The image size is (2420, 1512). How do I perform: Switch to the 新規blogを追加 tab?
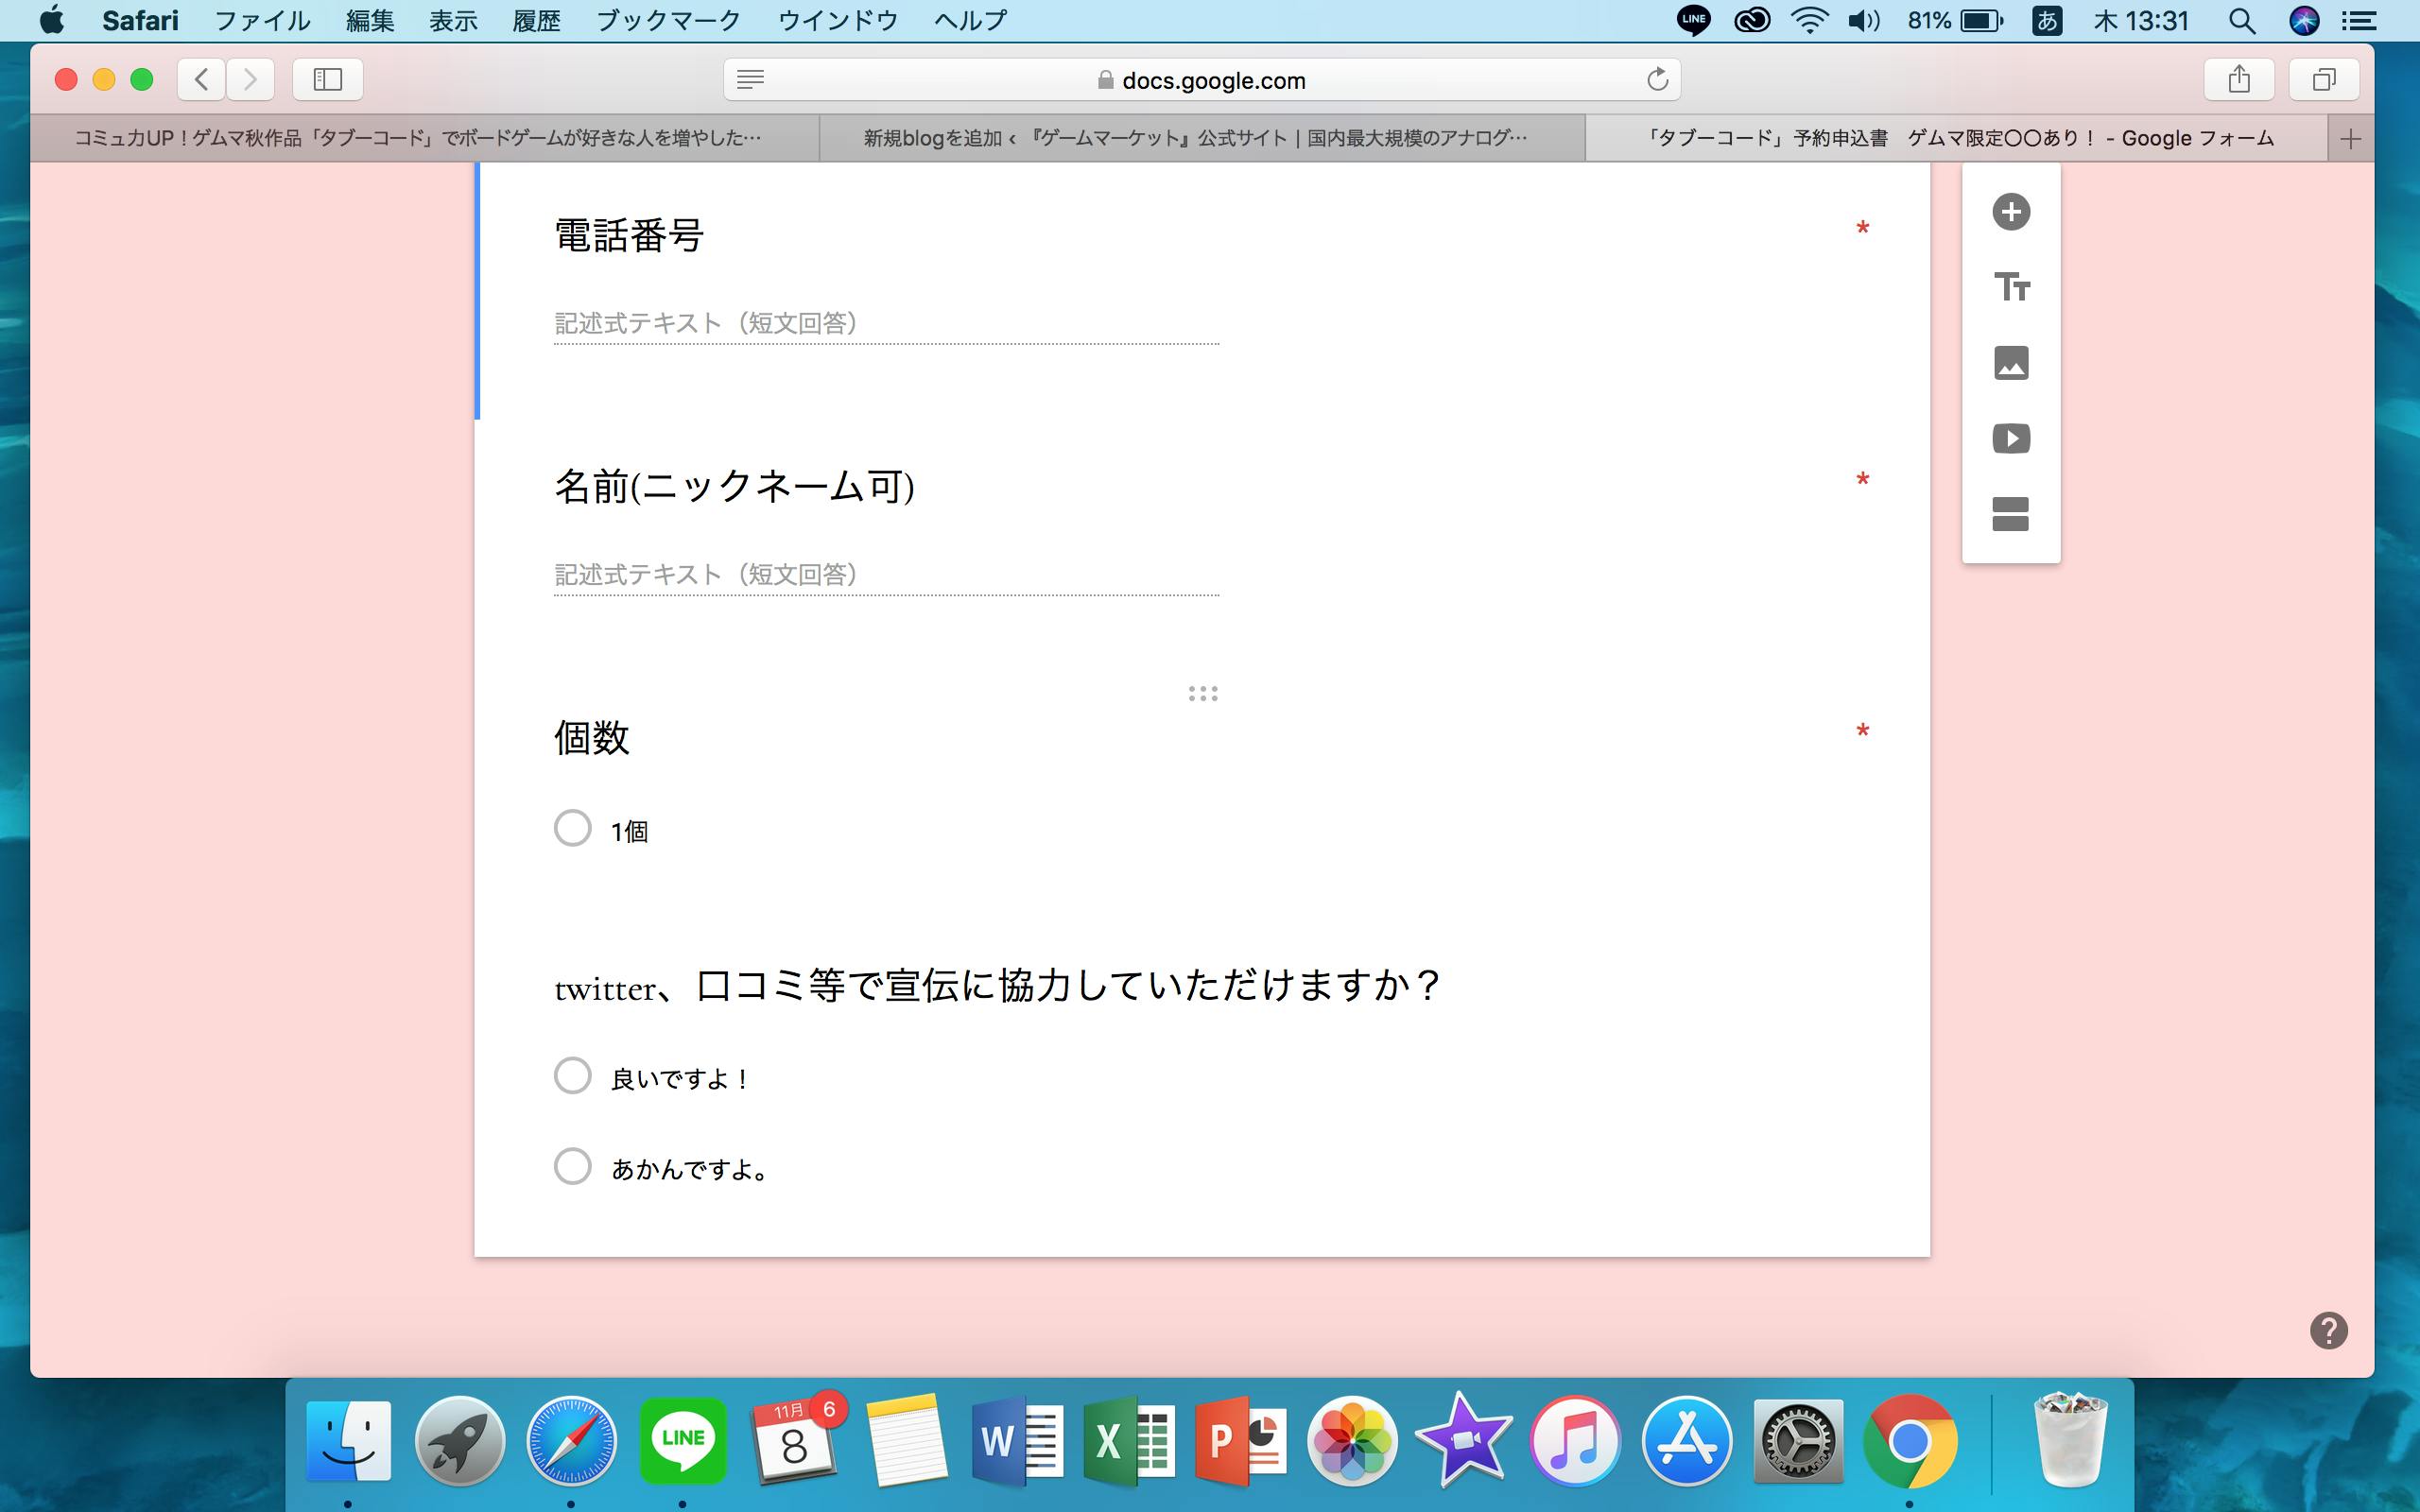tap(1195, 138)
